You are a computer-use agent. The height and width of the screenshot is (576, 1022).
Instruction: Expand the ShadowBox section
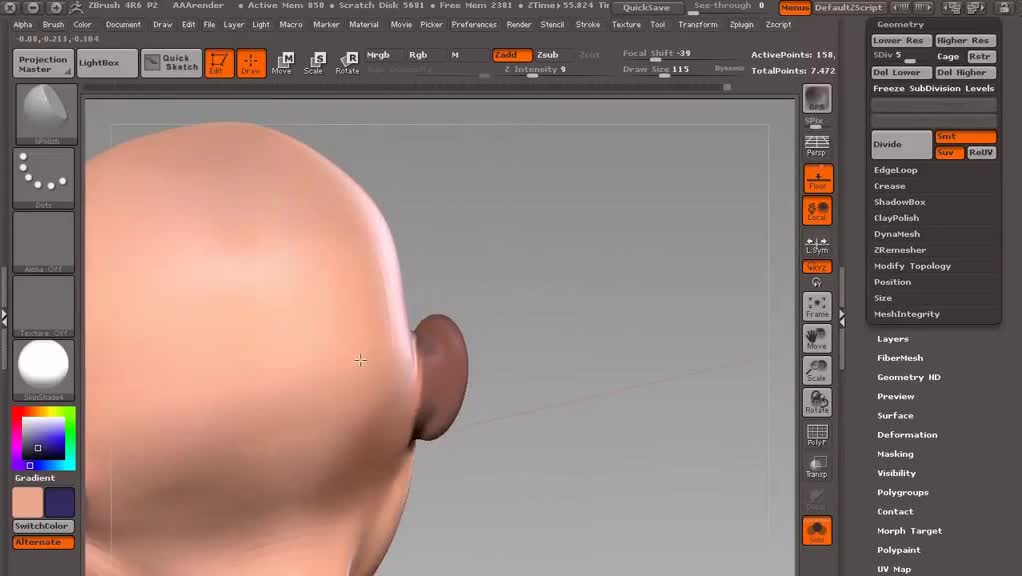tap(899, 202)
